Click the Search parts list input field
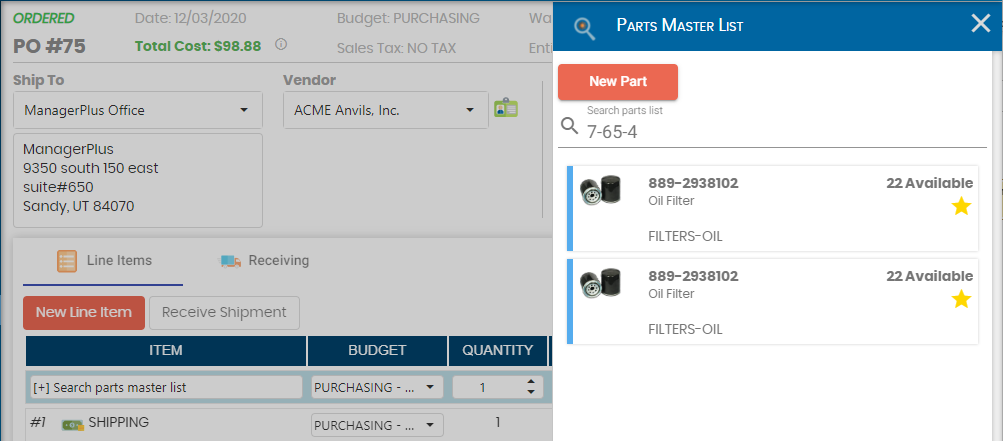 780,131
